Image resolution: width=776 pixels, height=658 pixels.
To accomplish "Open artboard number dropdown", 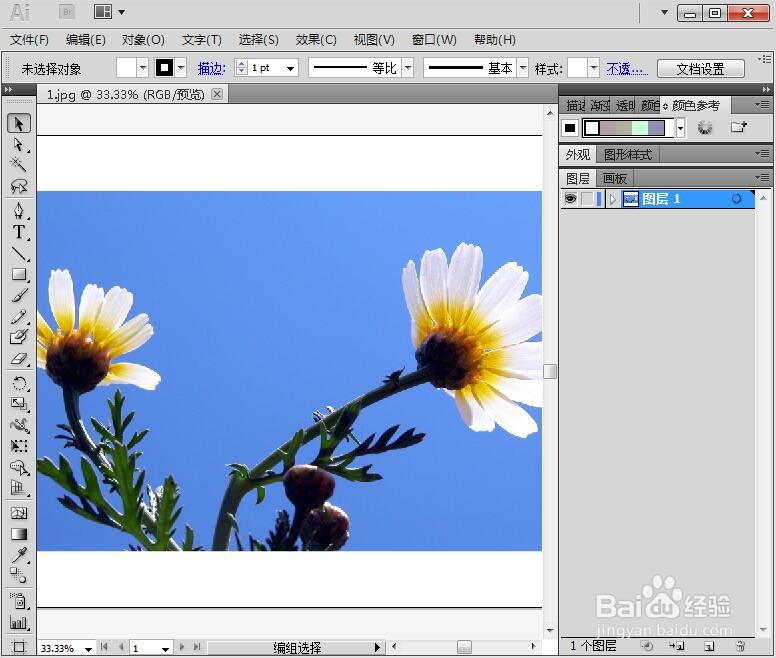I will click(x=166, y=648).
